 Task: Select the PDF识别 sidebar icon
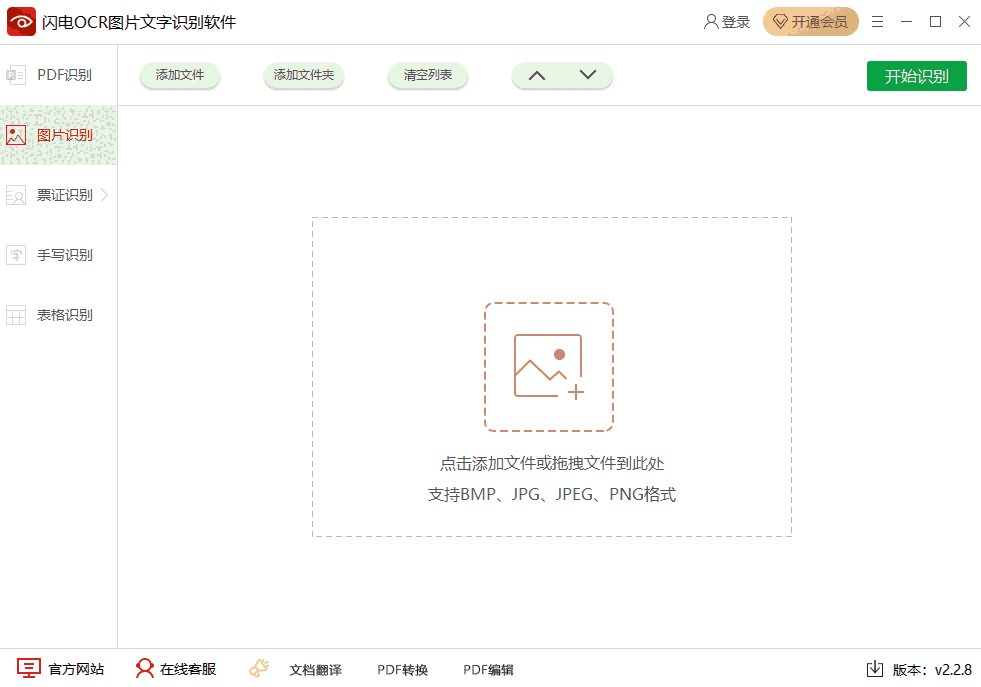coord(16,75)
